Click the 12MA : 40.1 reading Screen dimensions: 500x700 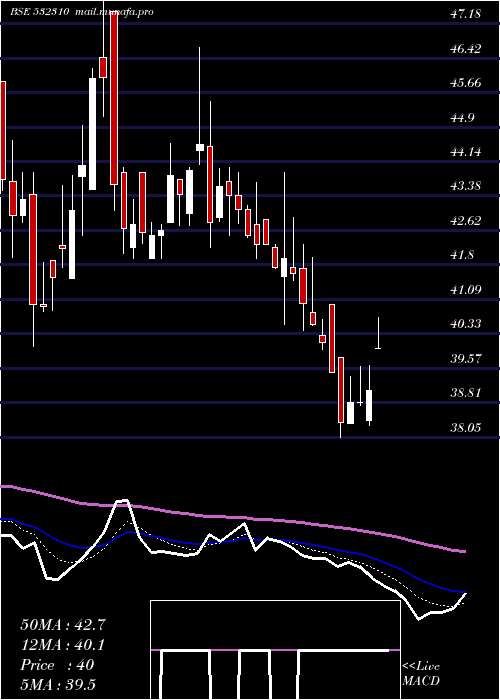point(63,645)
